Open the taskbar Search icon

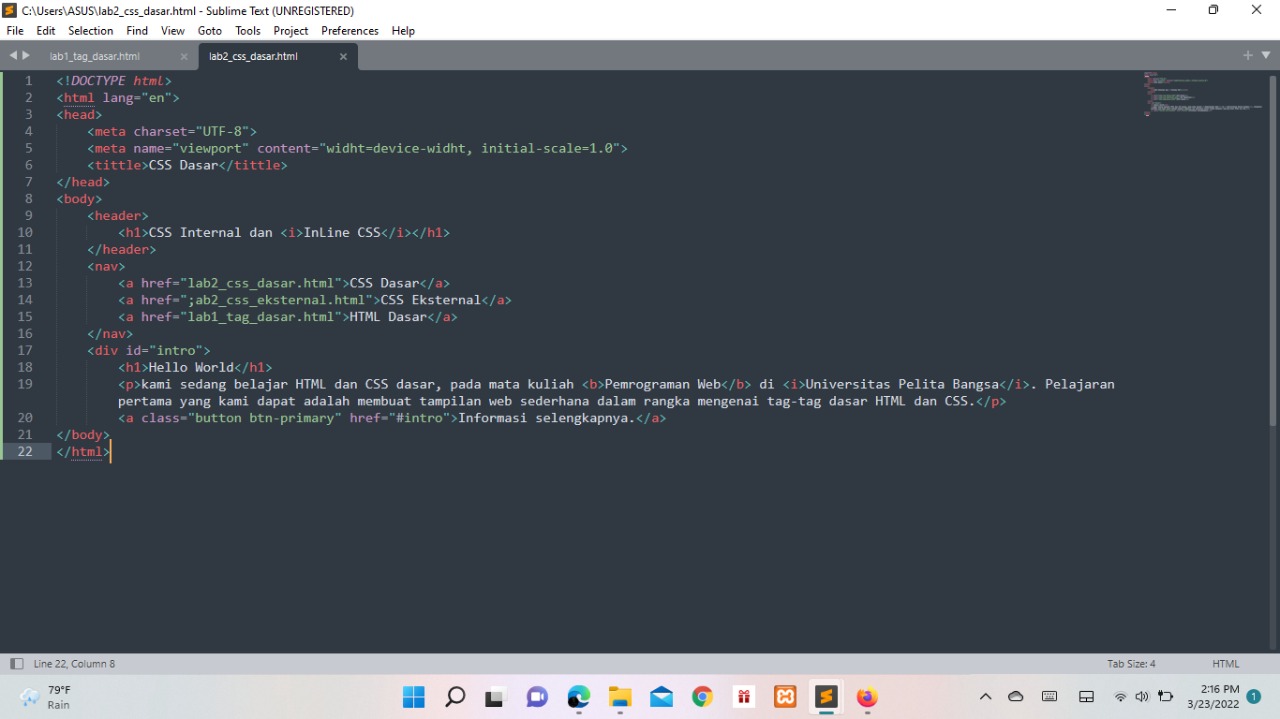click(455, 697)
